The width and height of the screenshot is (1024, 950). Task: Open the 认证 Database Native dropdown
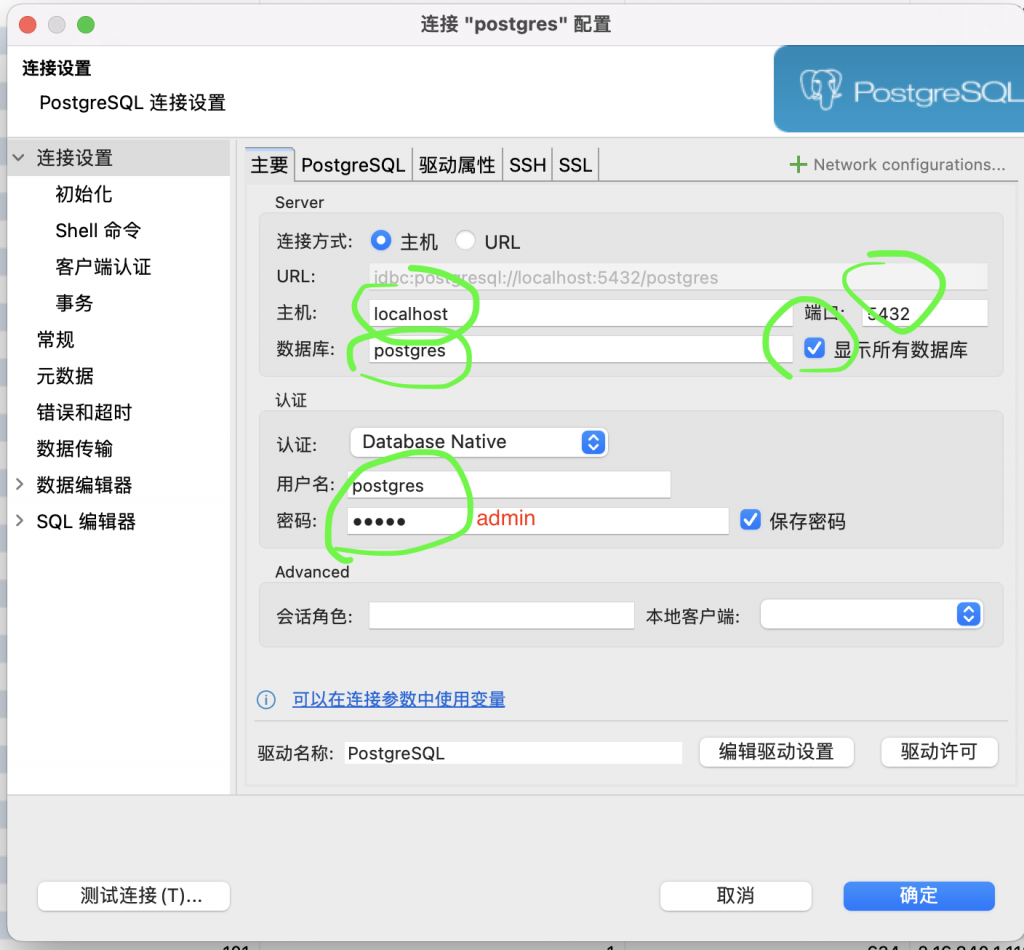tap(479, 442)
